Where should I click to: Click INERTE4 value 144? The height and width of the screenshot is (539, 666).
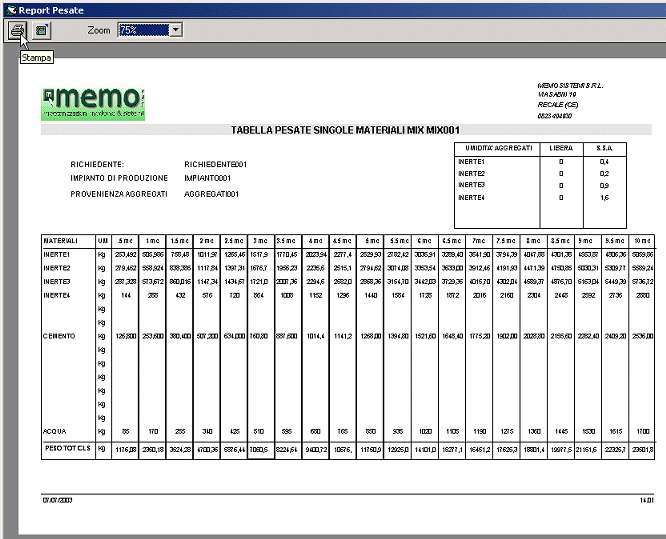point(126,296)
